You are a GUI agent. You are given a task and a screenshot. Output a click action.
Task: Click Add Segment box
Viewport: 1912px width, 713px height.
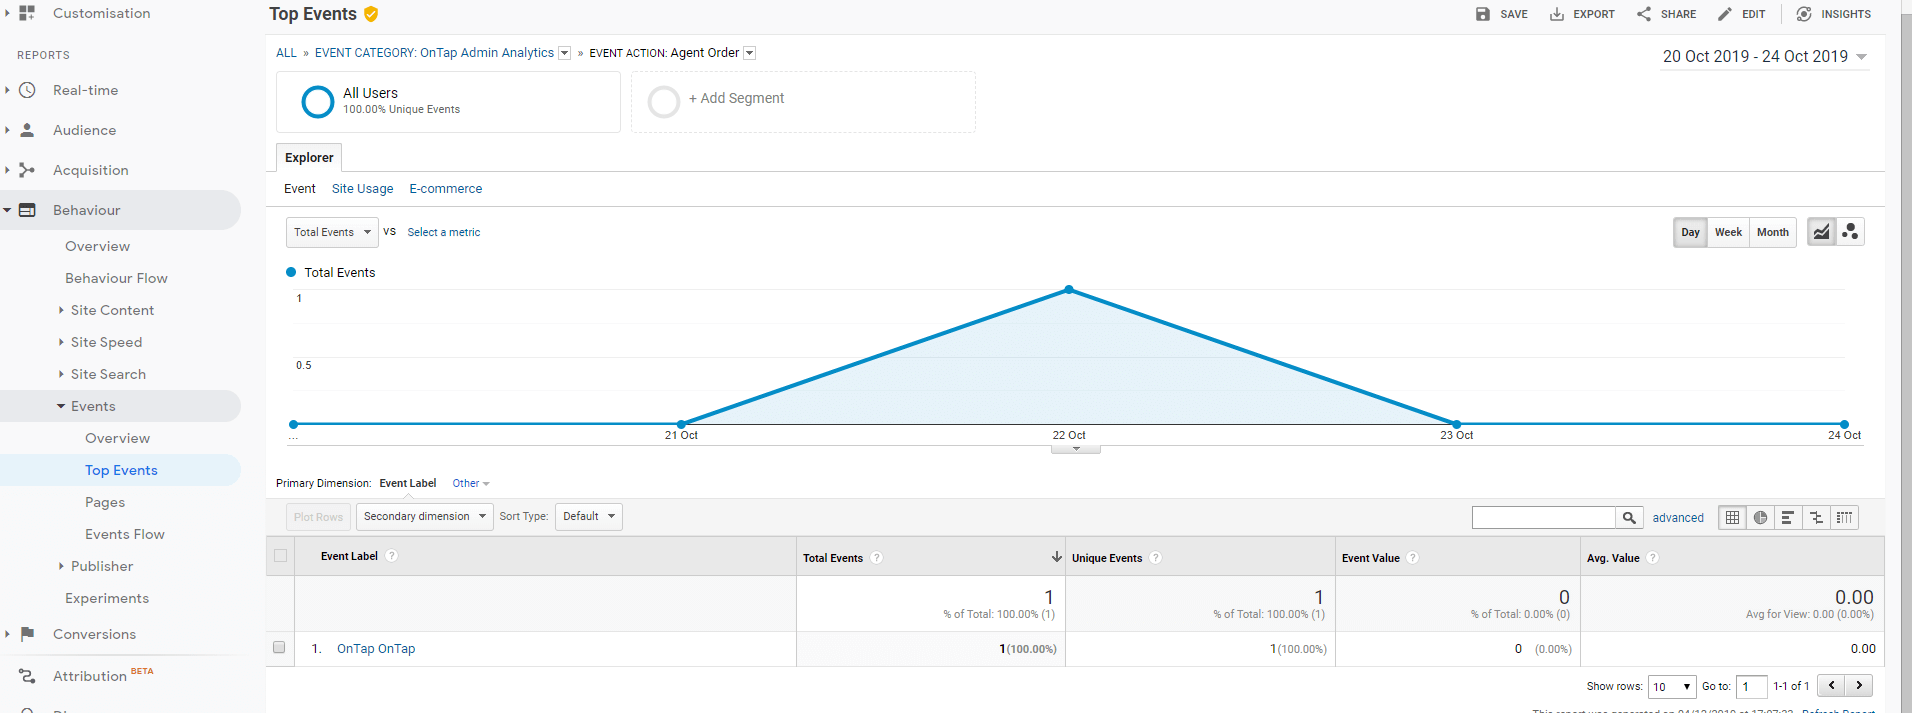[803, 102]
